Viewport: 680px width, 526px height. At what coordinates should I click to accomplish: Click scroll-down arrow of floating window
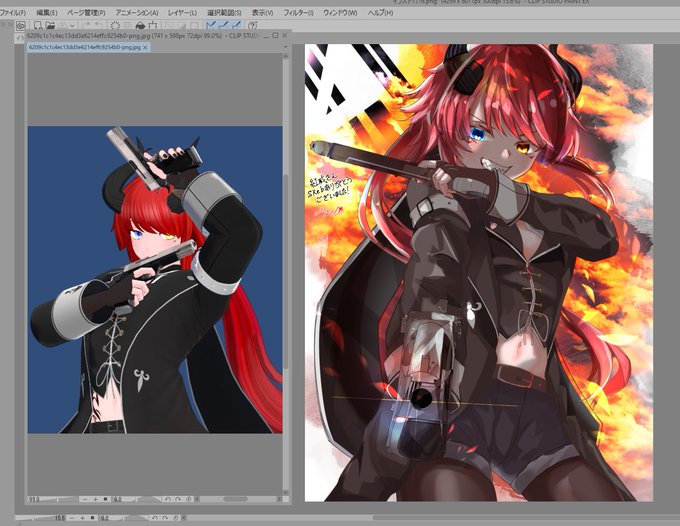click(x=286, y=492)
